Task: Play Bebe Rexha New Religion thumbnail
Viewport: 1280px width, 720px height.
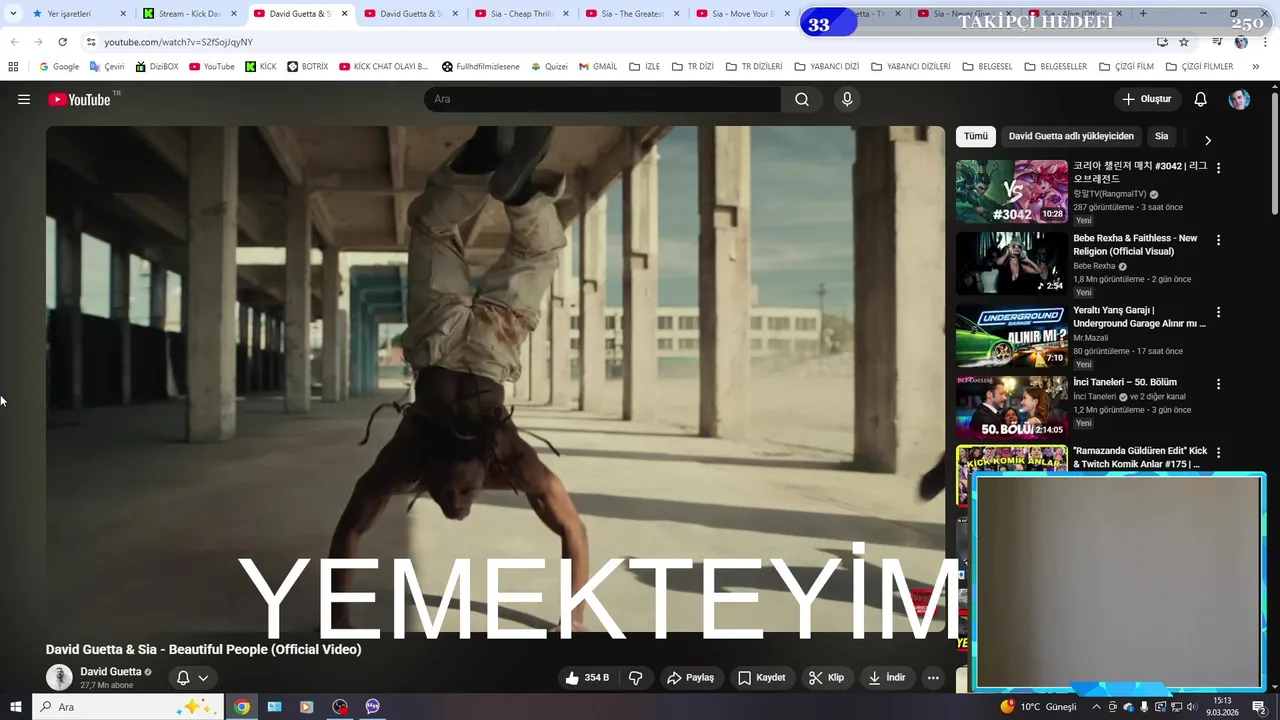Action: pos(1011,263)
